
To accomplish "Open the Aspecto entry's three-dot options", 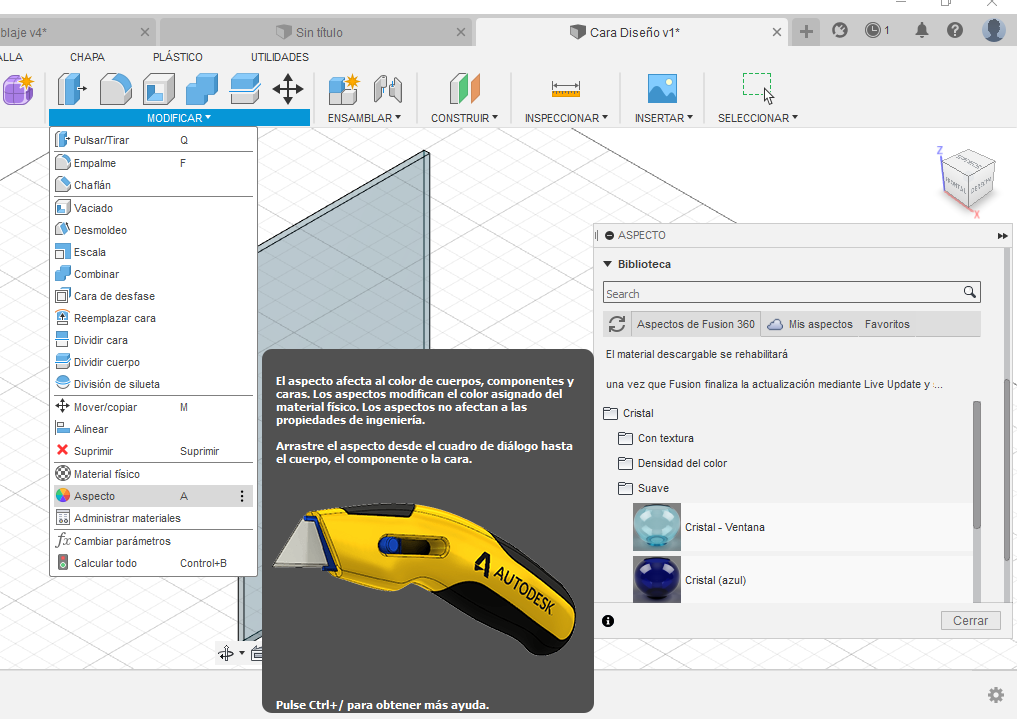I will [x=242, y=496].
